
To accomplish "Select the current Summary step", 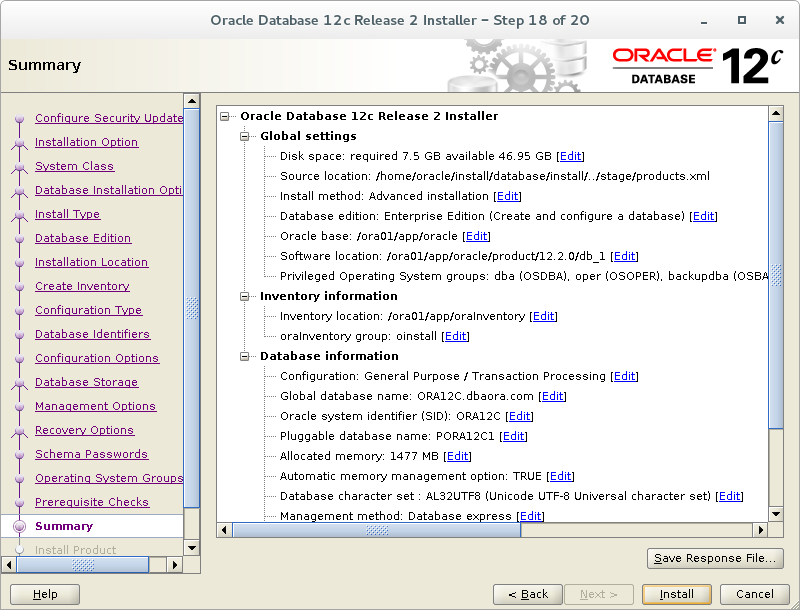I will point(64,526).
